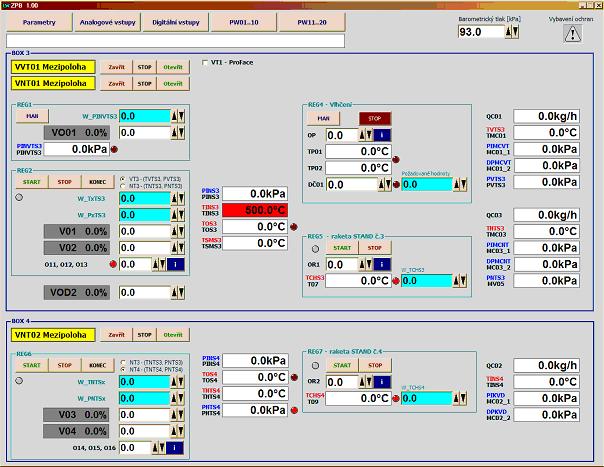Switch to the Digitální vstupy tab
The image size is (604, 467).
(x=173, y=21)
